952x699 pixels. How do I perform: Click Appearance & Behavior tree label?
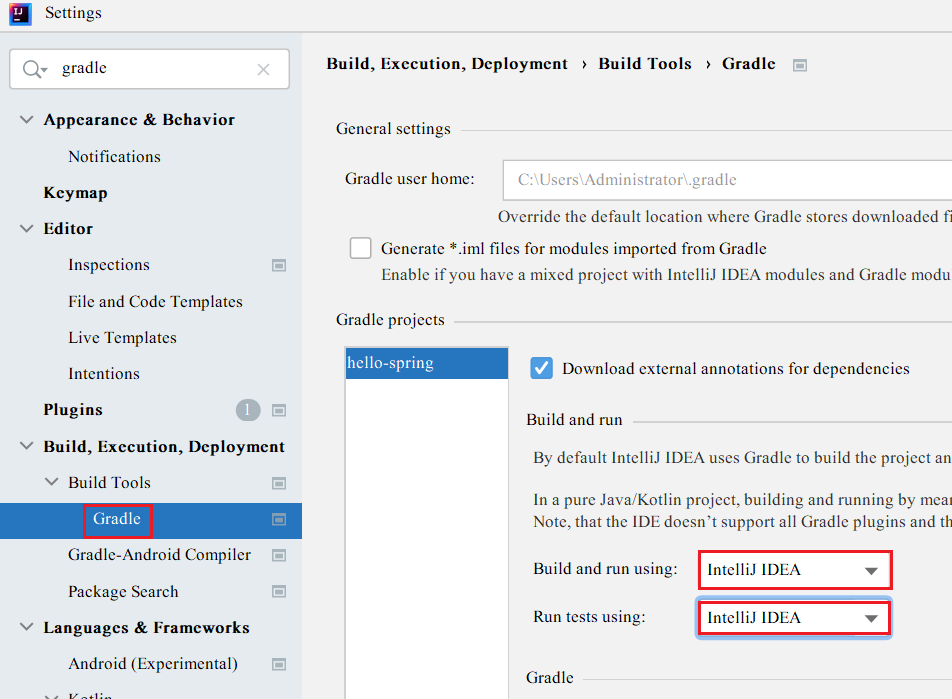pos(139,120)
